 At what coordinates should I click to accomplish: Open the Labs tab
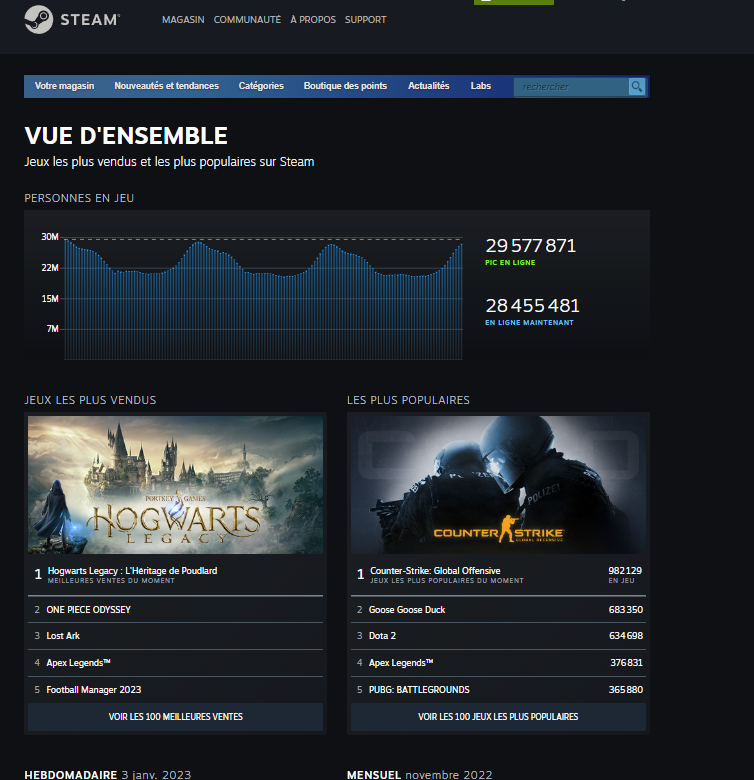click(x=481, y=87)
